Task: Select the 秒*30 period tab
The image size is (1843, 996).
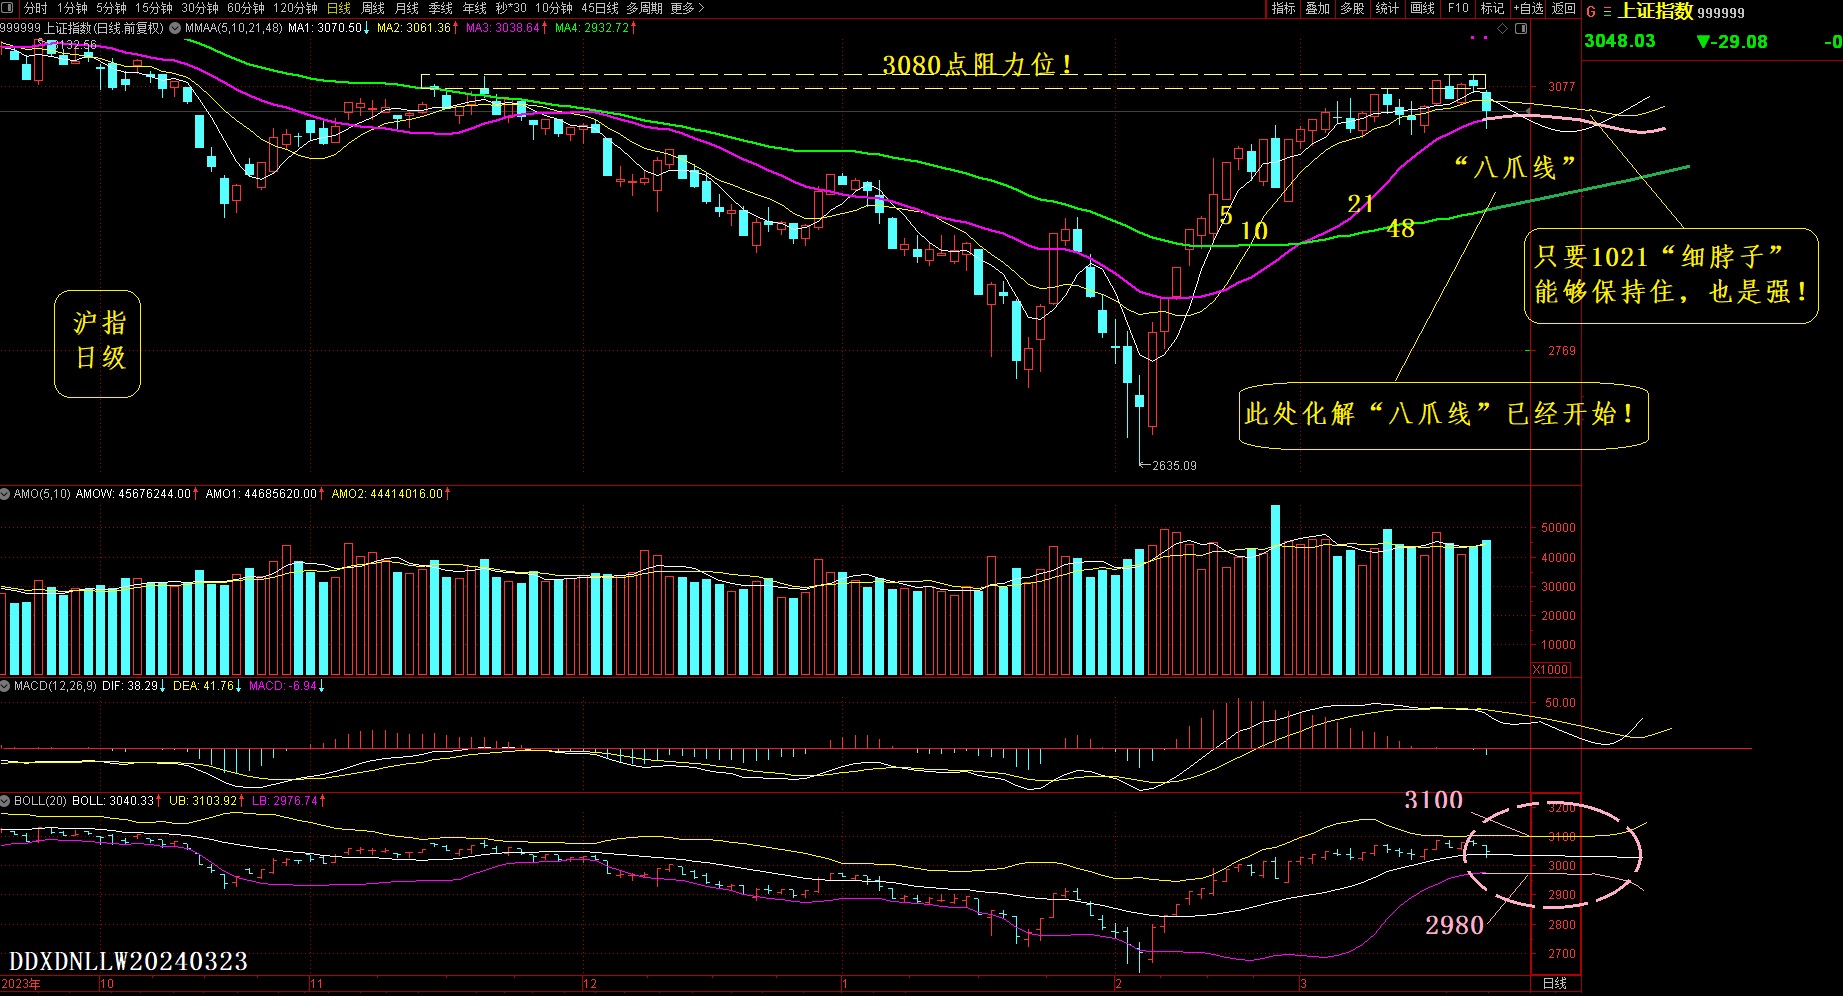Action: tap(511, 8)
